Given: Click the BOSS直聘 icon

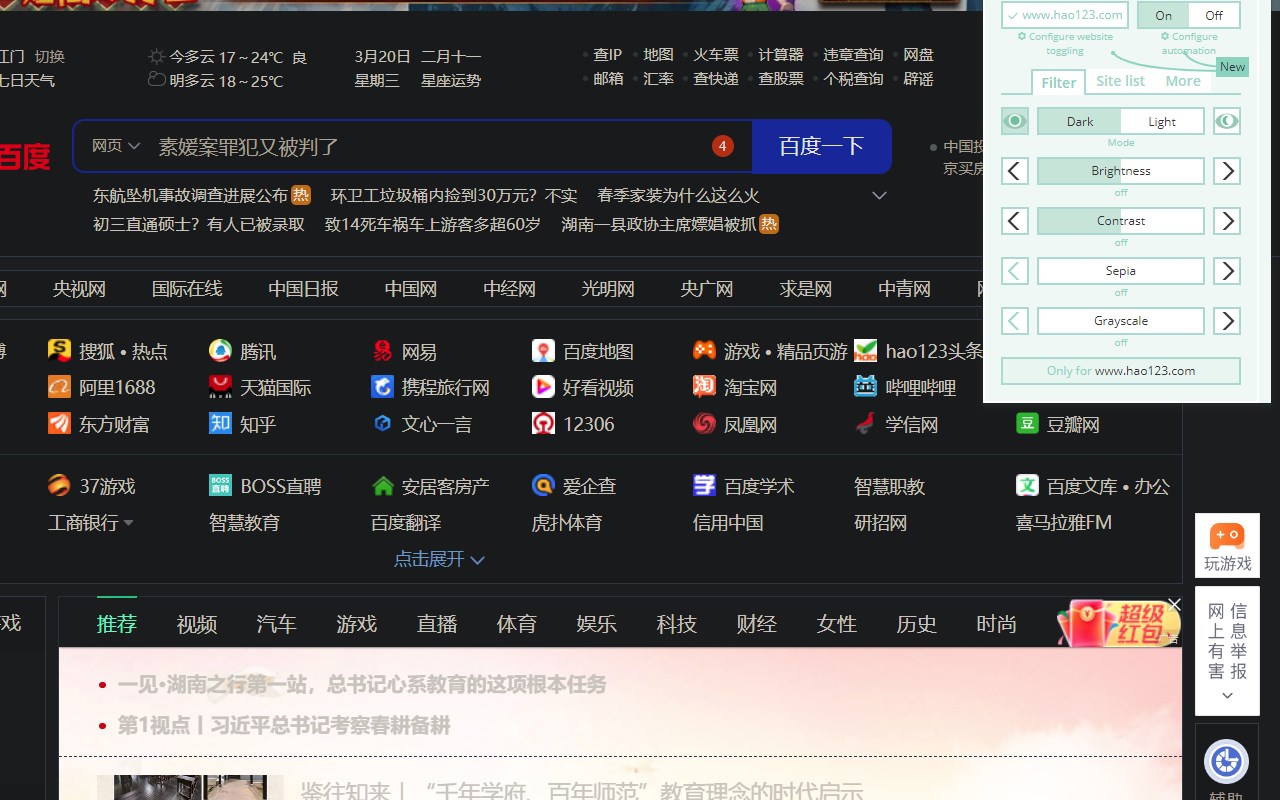Looking at the screenshot, I should point(220,485).
